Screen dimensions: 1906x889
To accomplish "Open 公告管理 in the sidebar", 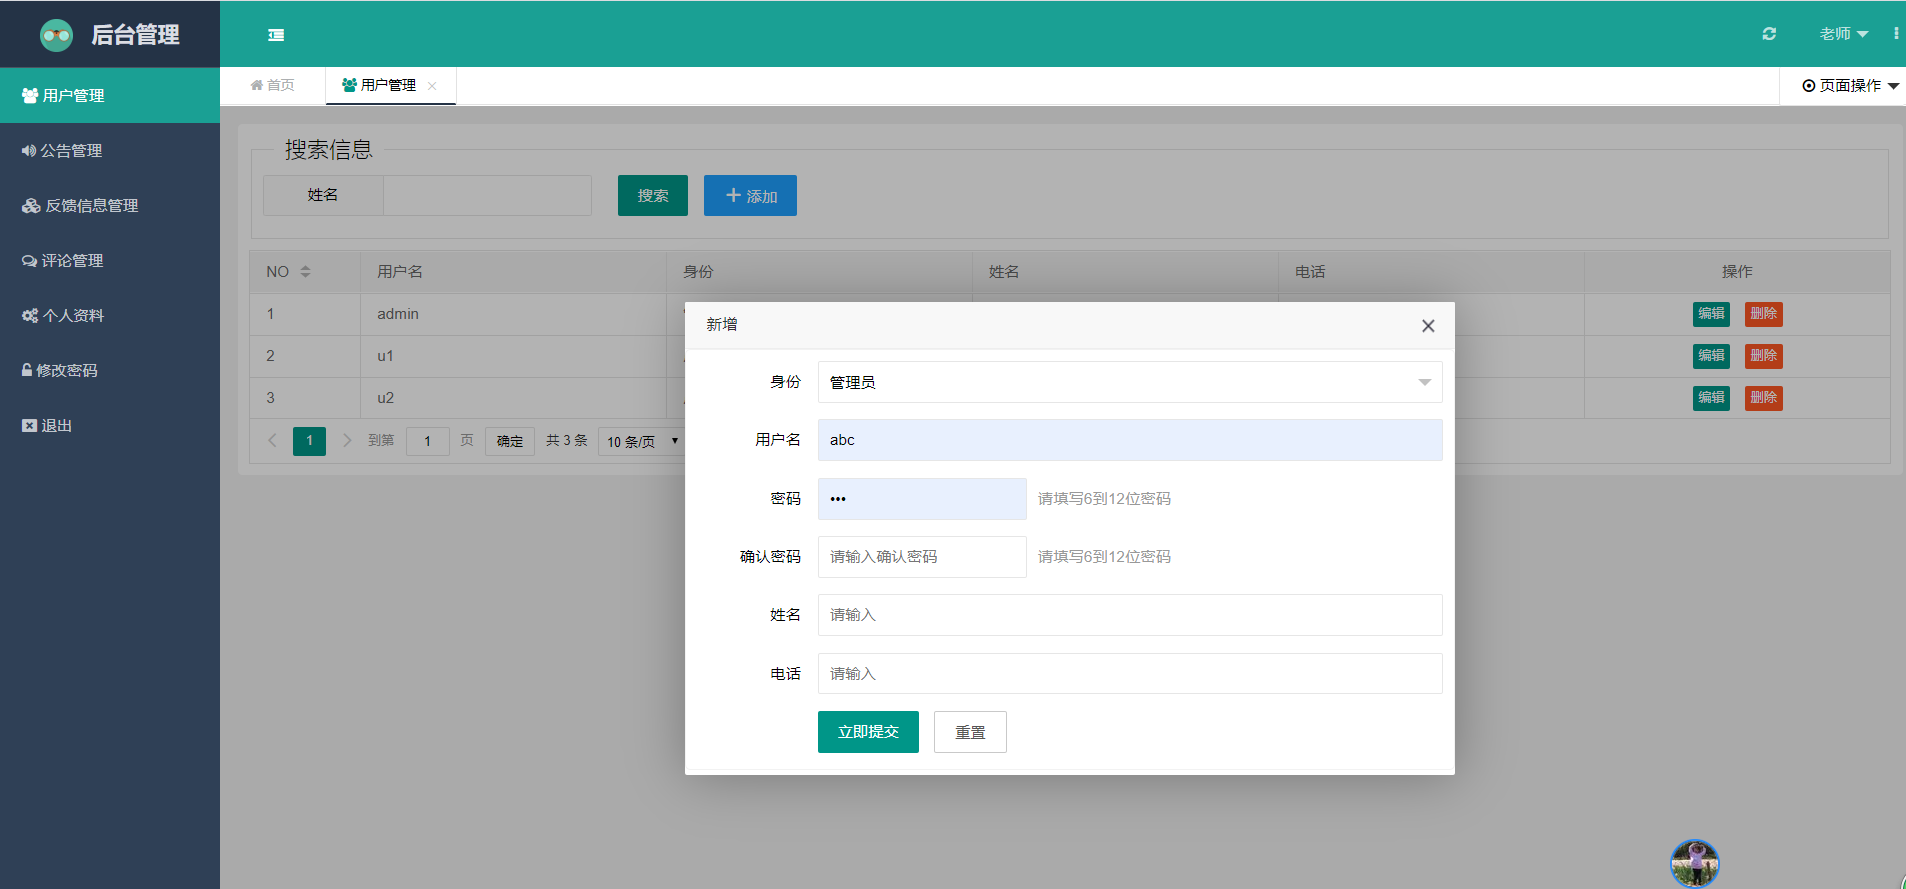I will (x=110, y=150).
